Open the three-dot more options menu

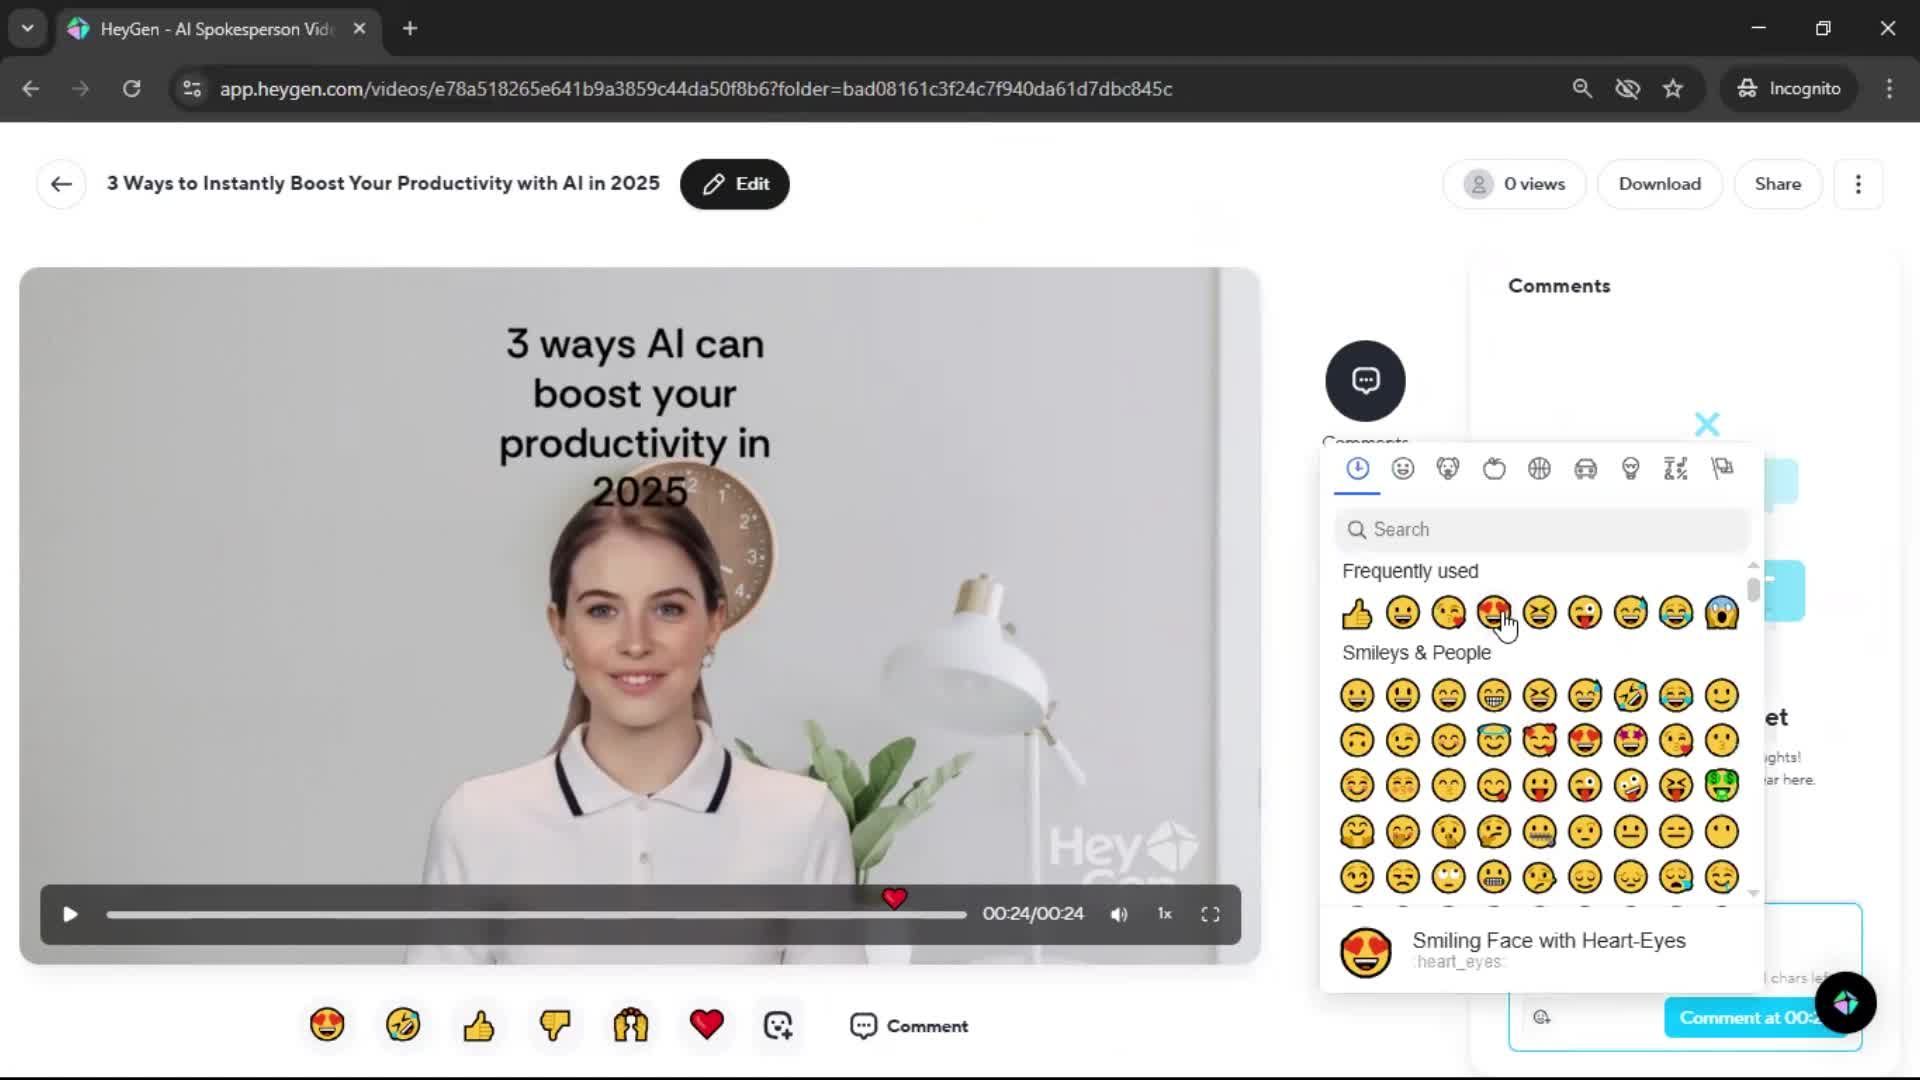tap(1858, 184)
